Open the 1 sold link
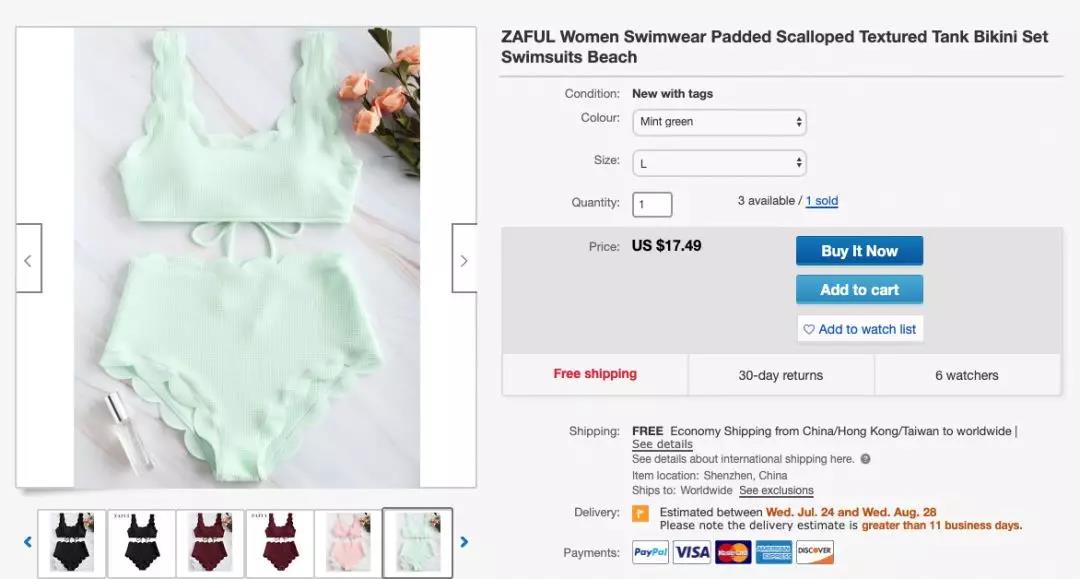 [822, 201]
